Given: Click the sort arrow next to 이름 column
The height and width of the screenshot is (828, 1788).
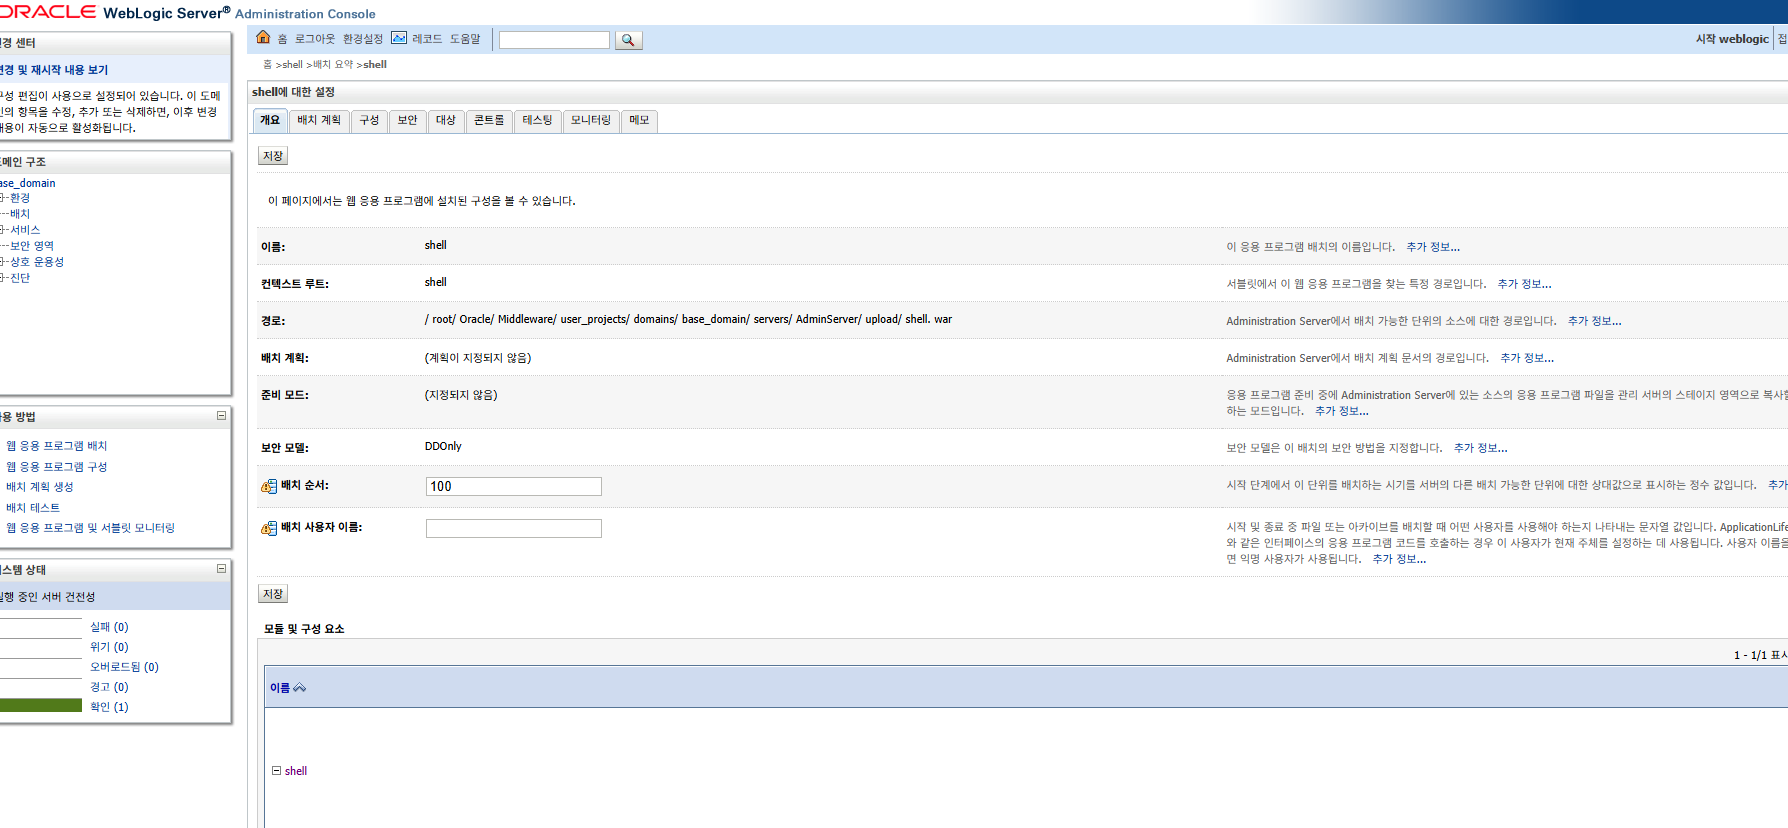Looking at the screenshot, I should coord(299,688).
